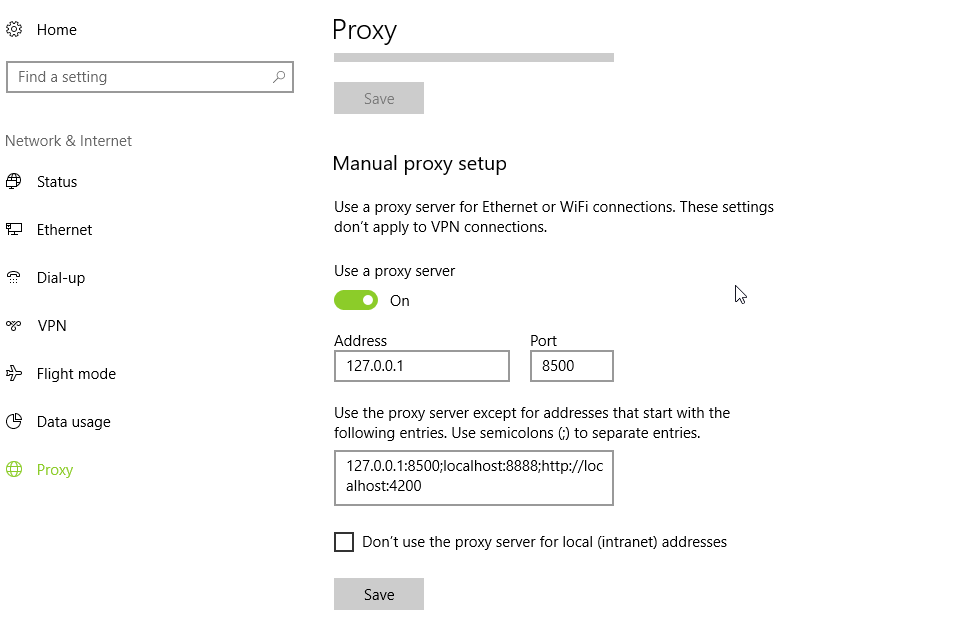Turn off the Use a proxy server toggle

(x=356, y=300)
